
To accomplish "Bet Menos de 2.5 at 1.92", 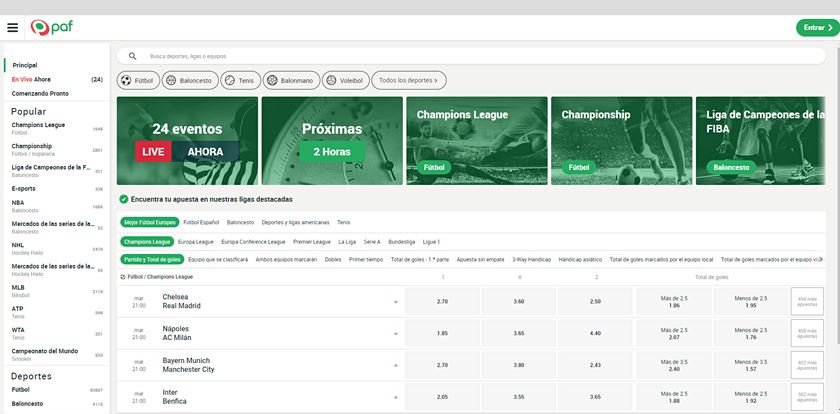I will pos(751,397).
